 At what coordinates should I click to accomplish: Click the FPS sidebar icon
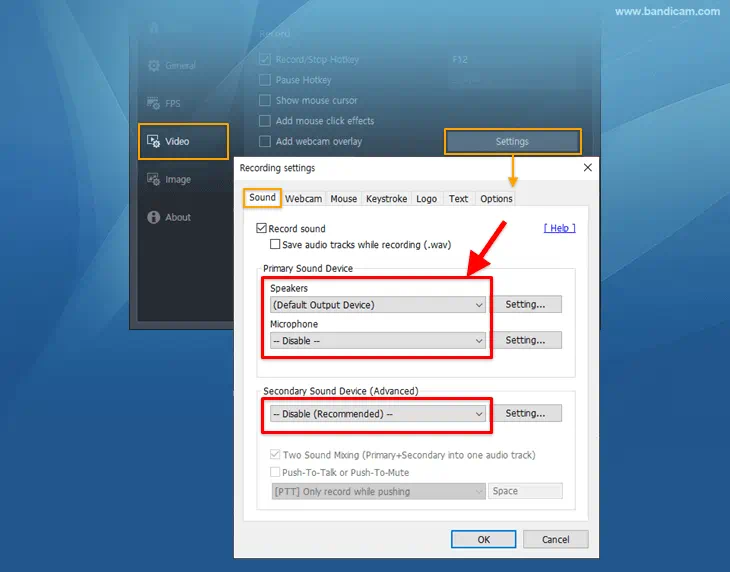click(153, 103)
